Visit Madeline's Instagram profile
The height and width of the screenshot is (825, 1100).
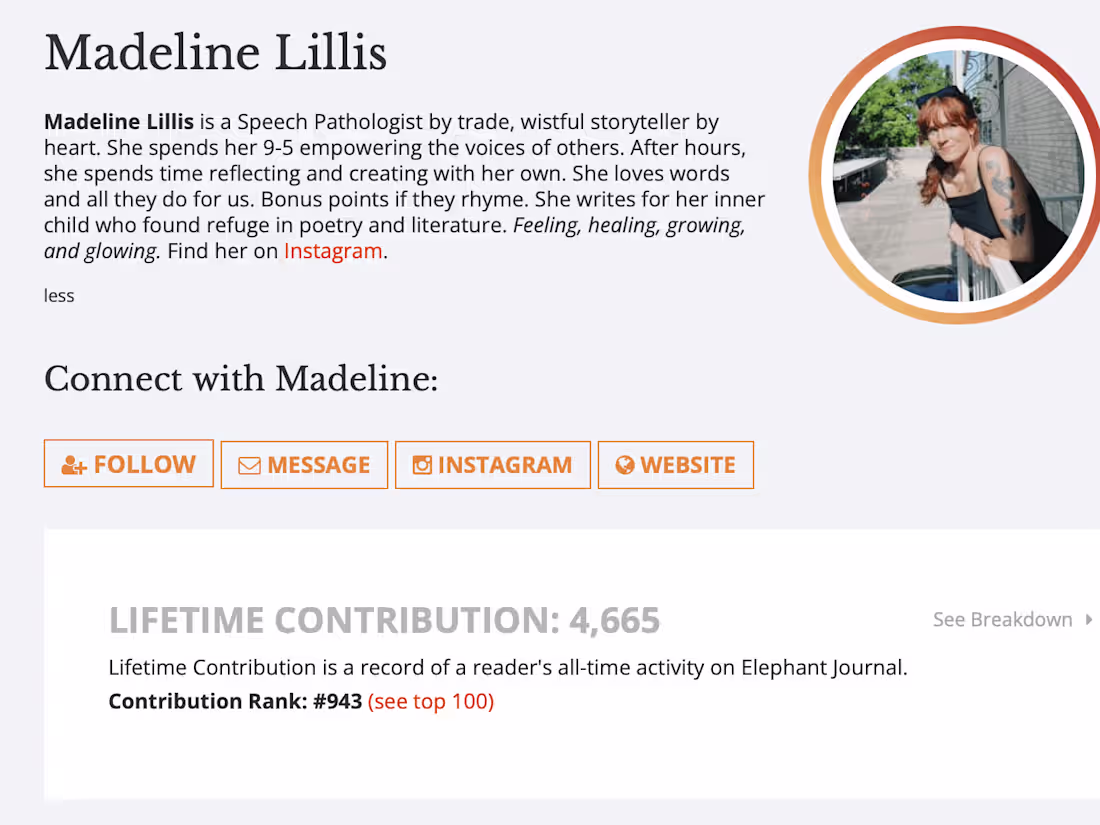[x=492, y=464]
